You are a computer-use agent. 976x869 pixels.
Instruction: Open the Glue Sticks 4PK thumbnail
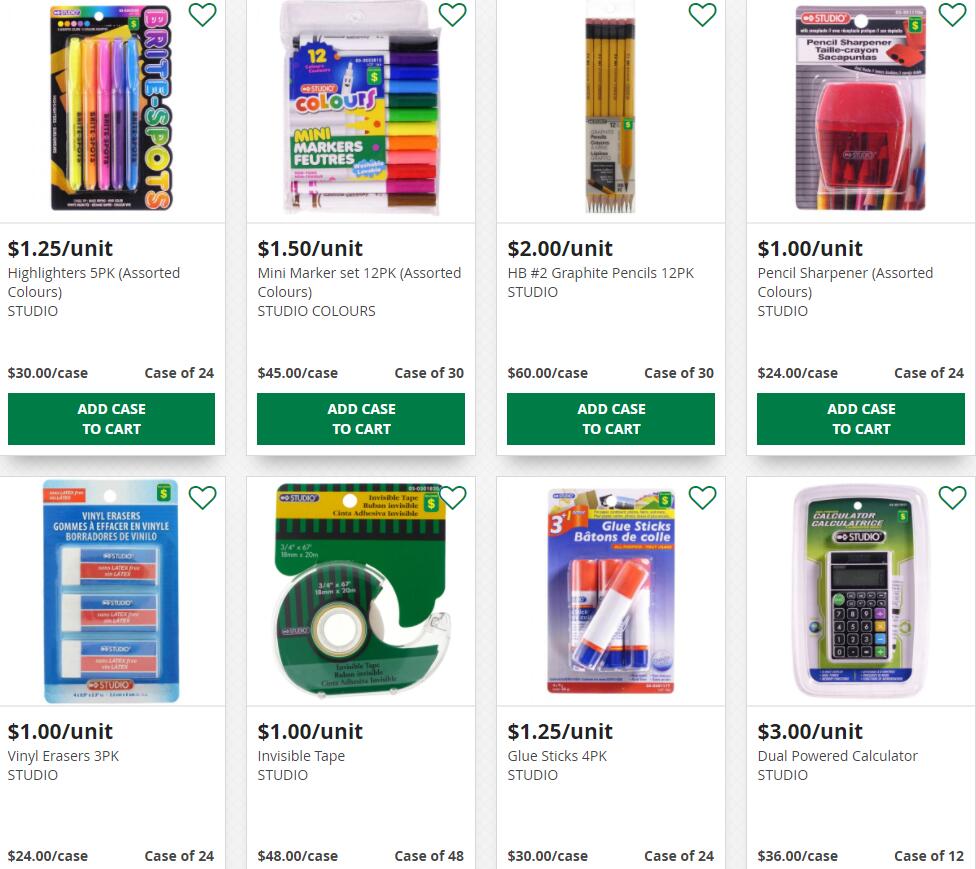point(611,591)
